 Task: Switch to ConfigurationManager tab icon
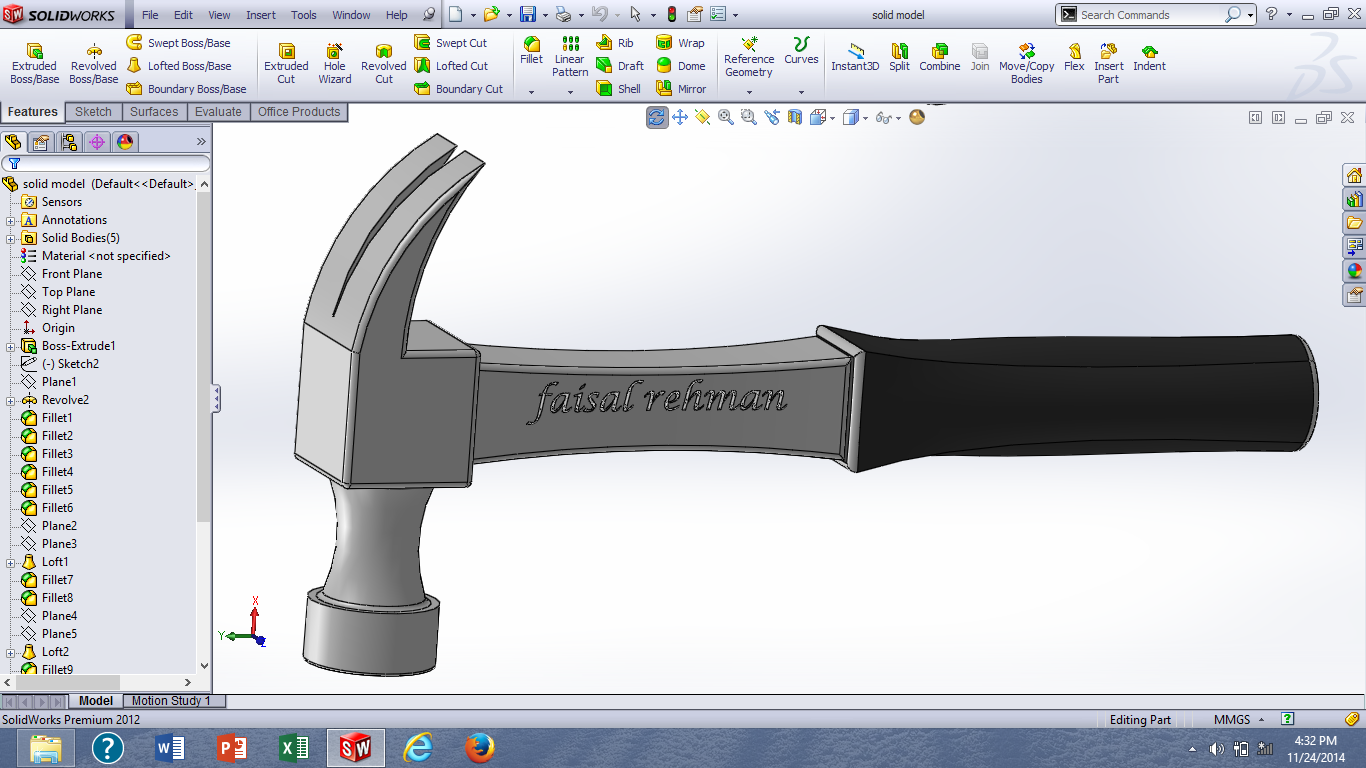(69, 142)
